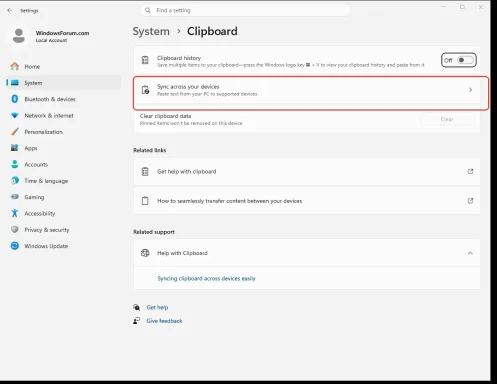Open Accounts settings
Image resolution: width=497 pixels, height=384 pixels.
[x=63, y=164]
